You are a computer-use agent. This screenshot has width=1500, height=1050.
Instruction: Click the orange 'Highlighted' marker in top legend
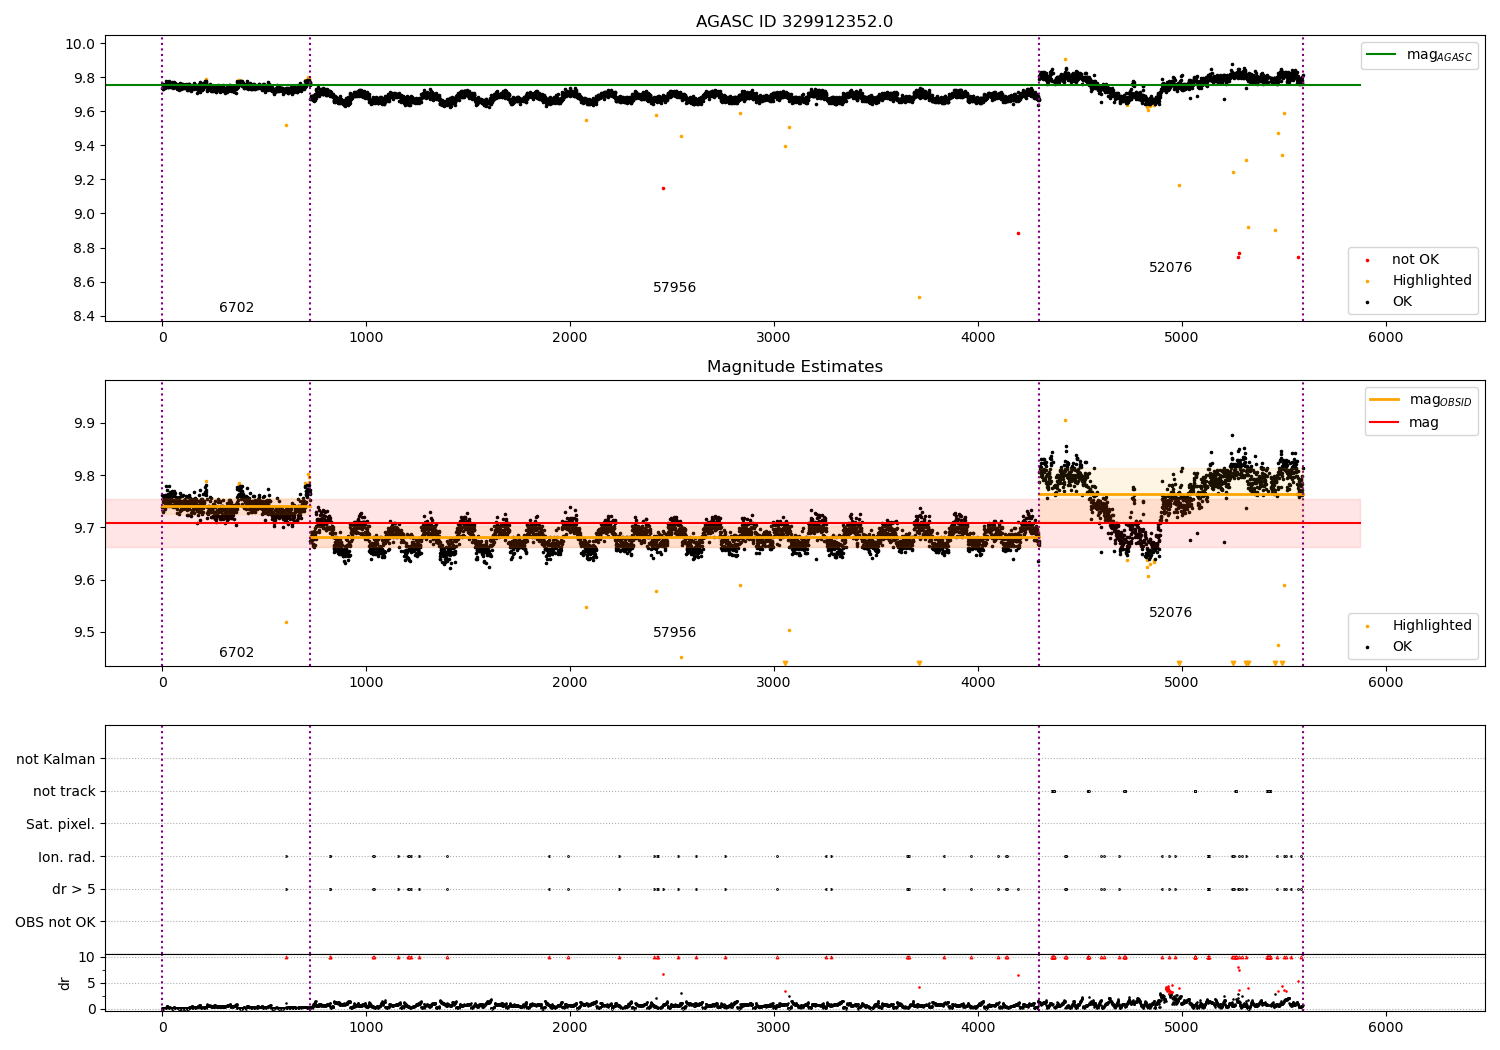point(1367,281)
